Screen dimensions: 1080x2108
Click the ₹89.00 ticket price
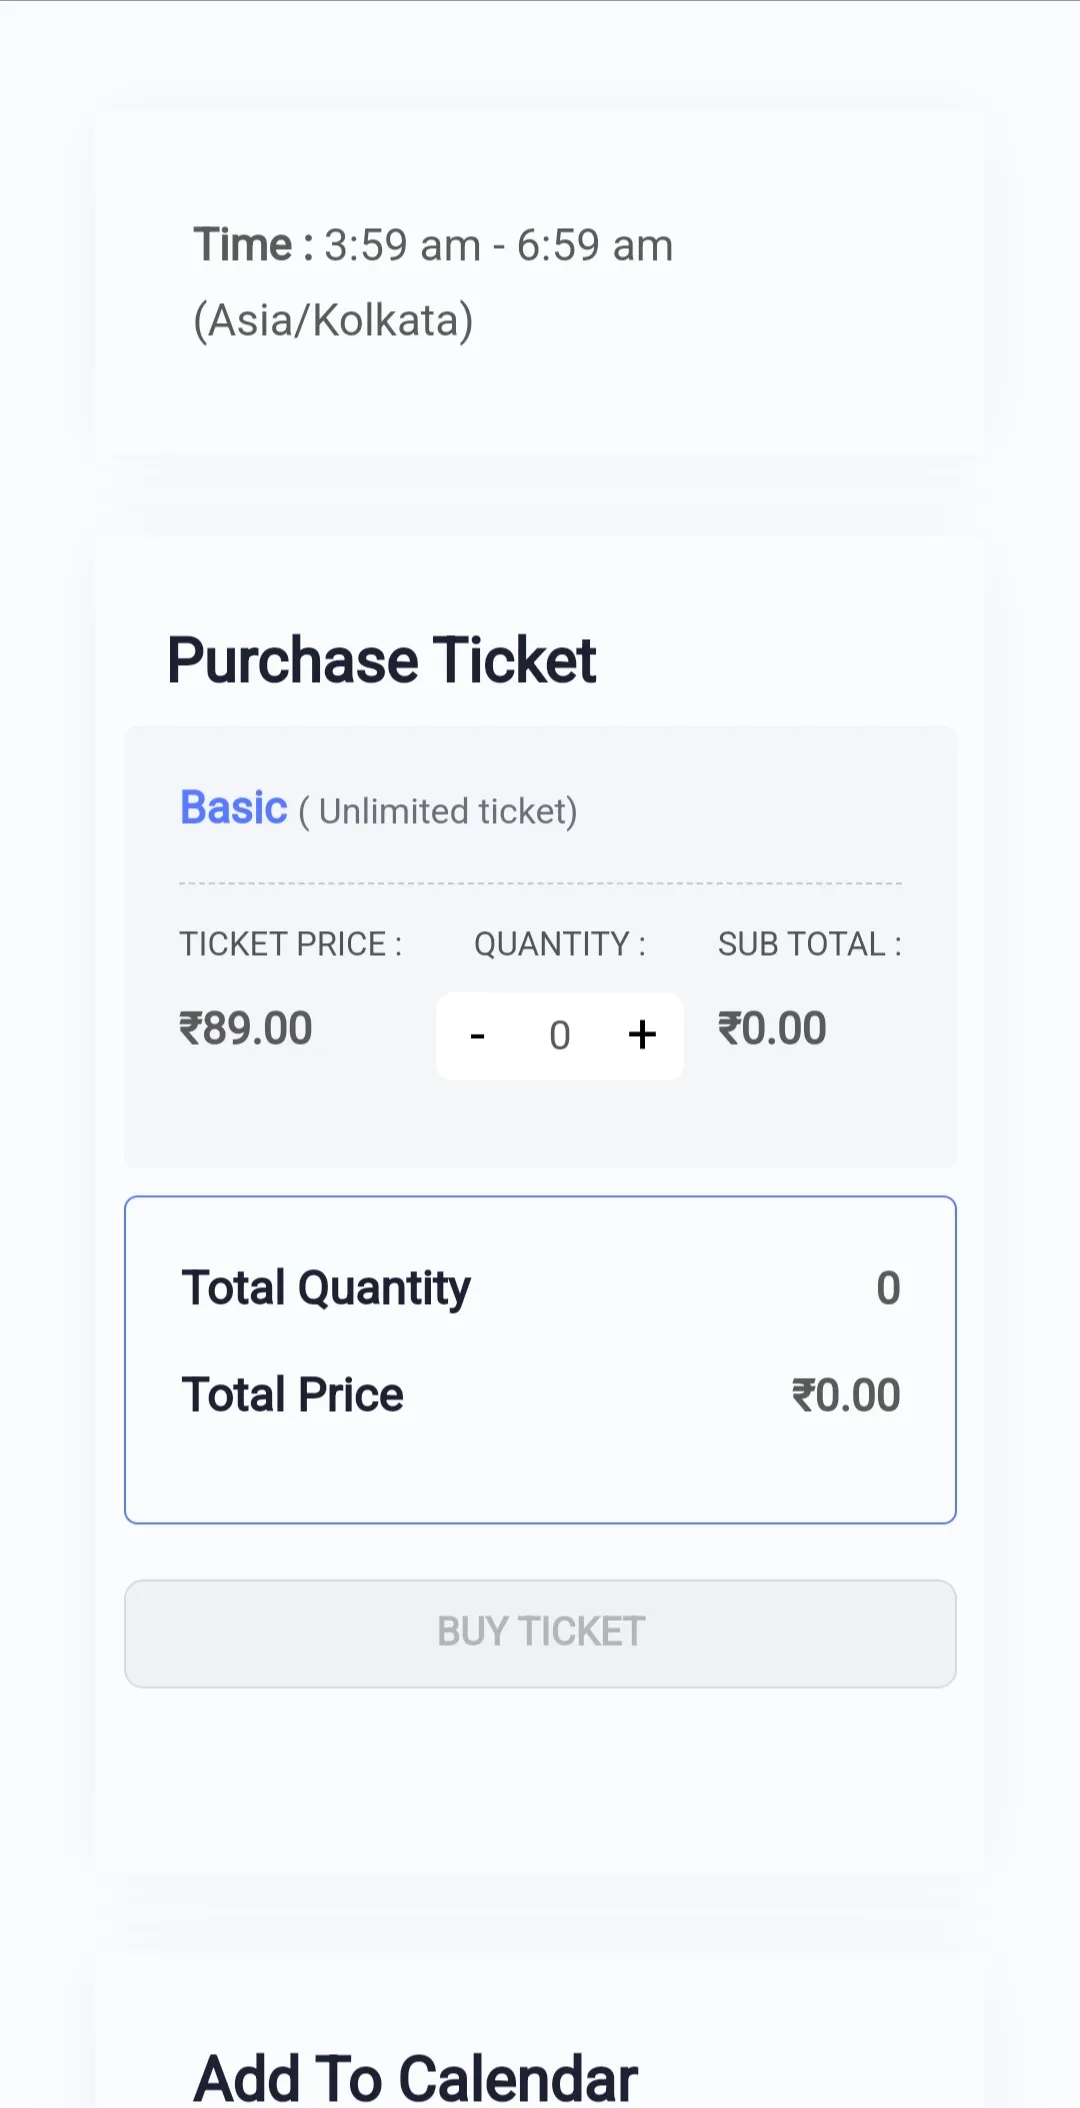coord(246,1028)
